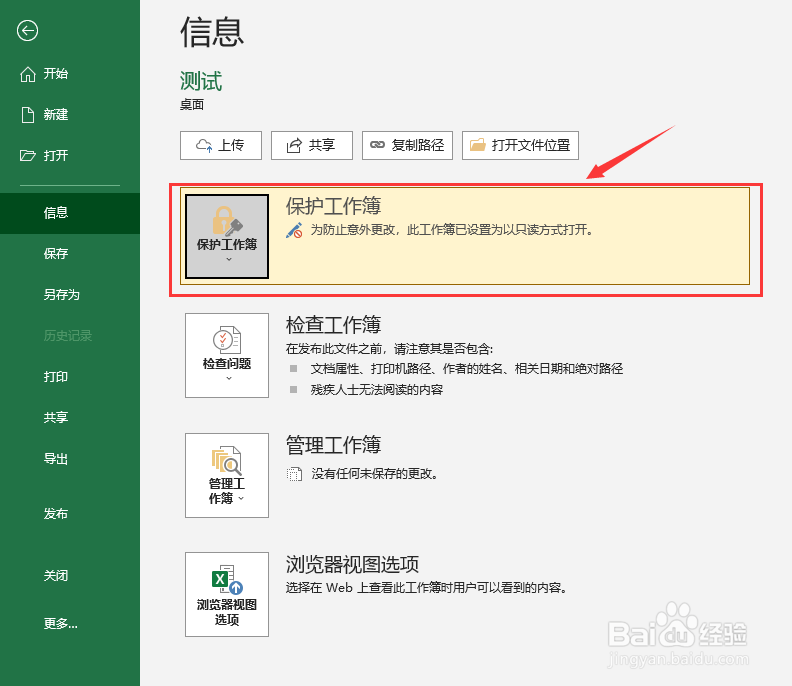Select 导出 in the sidebar
The image size is (792, 686).
pos(70,459)
